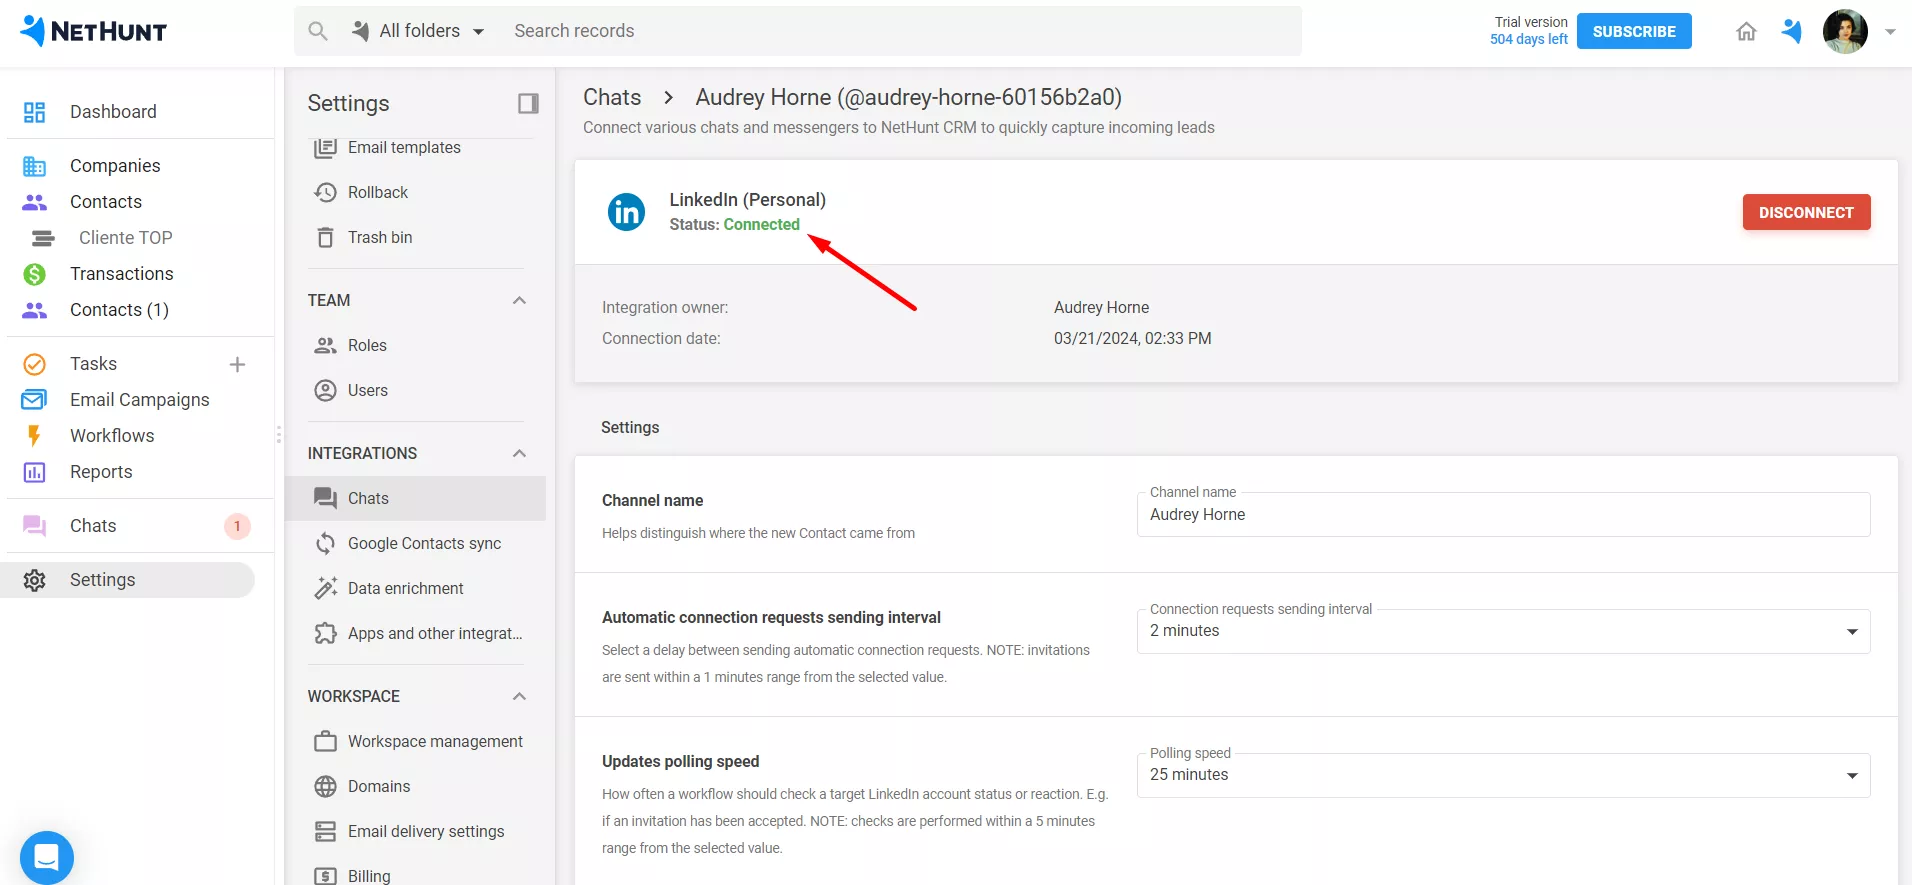
Task: Collapse the TEAM section
Action: tap(519, 300)
